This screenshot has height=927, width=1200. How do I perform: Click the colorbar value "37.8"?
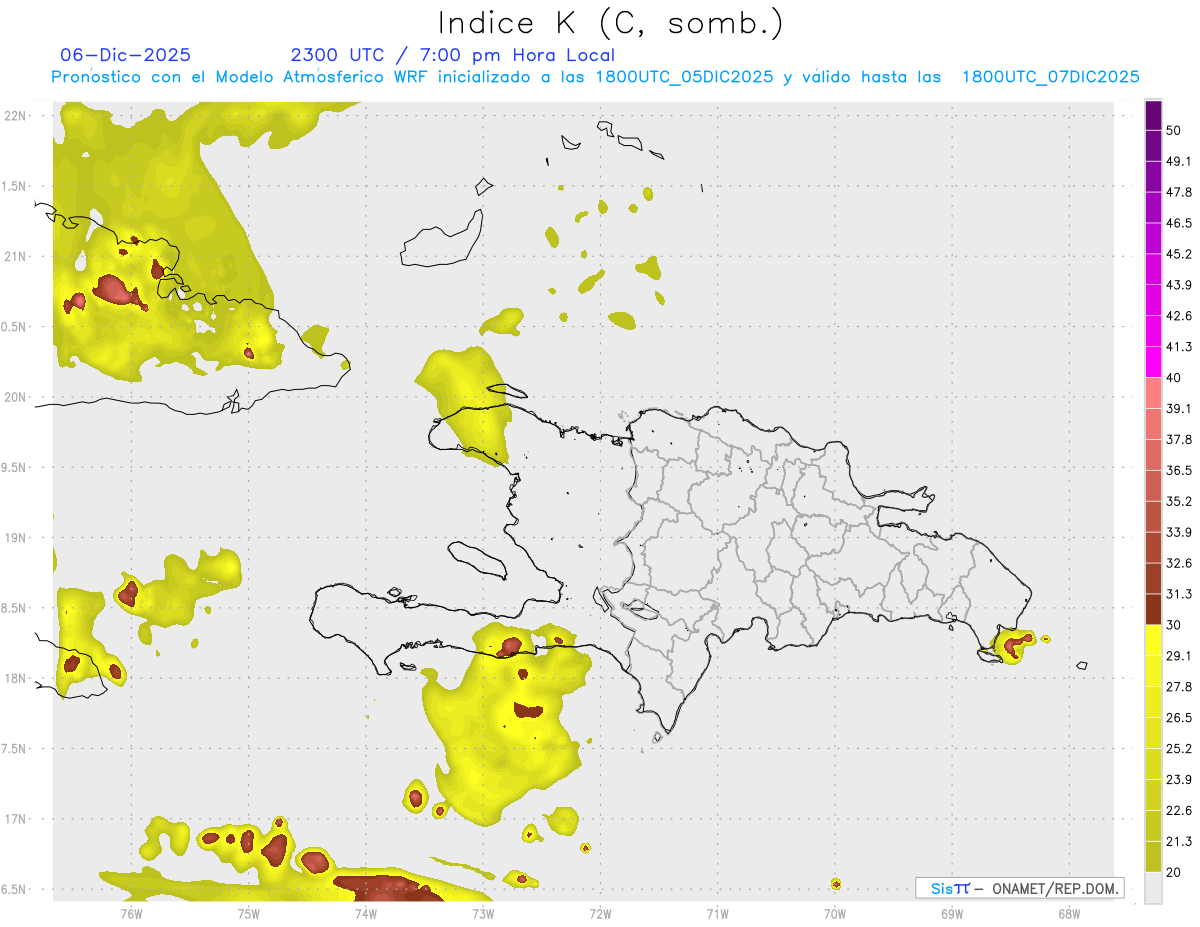[1179, 440]
